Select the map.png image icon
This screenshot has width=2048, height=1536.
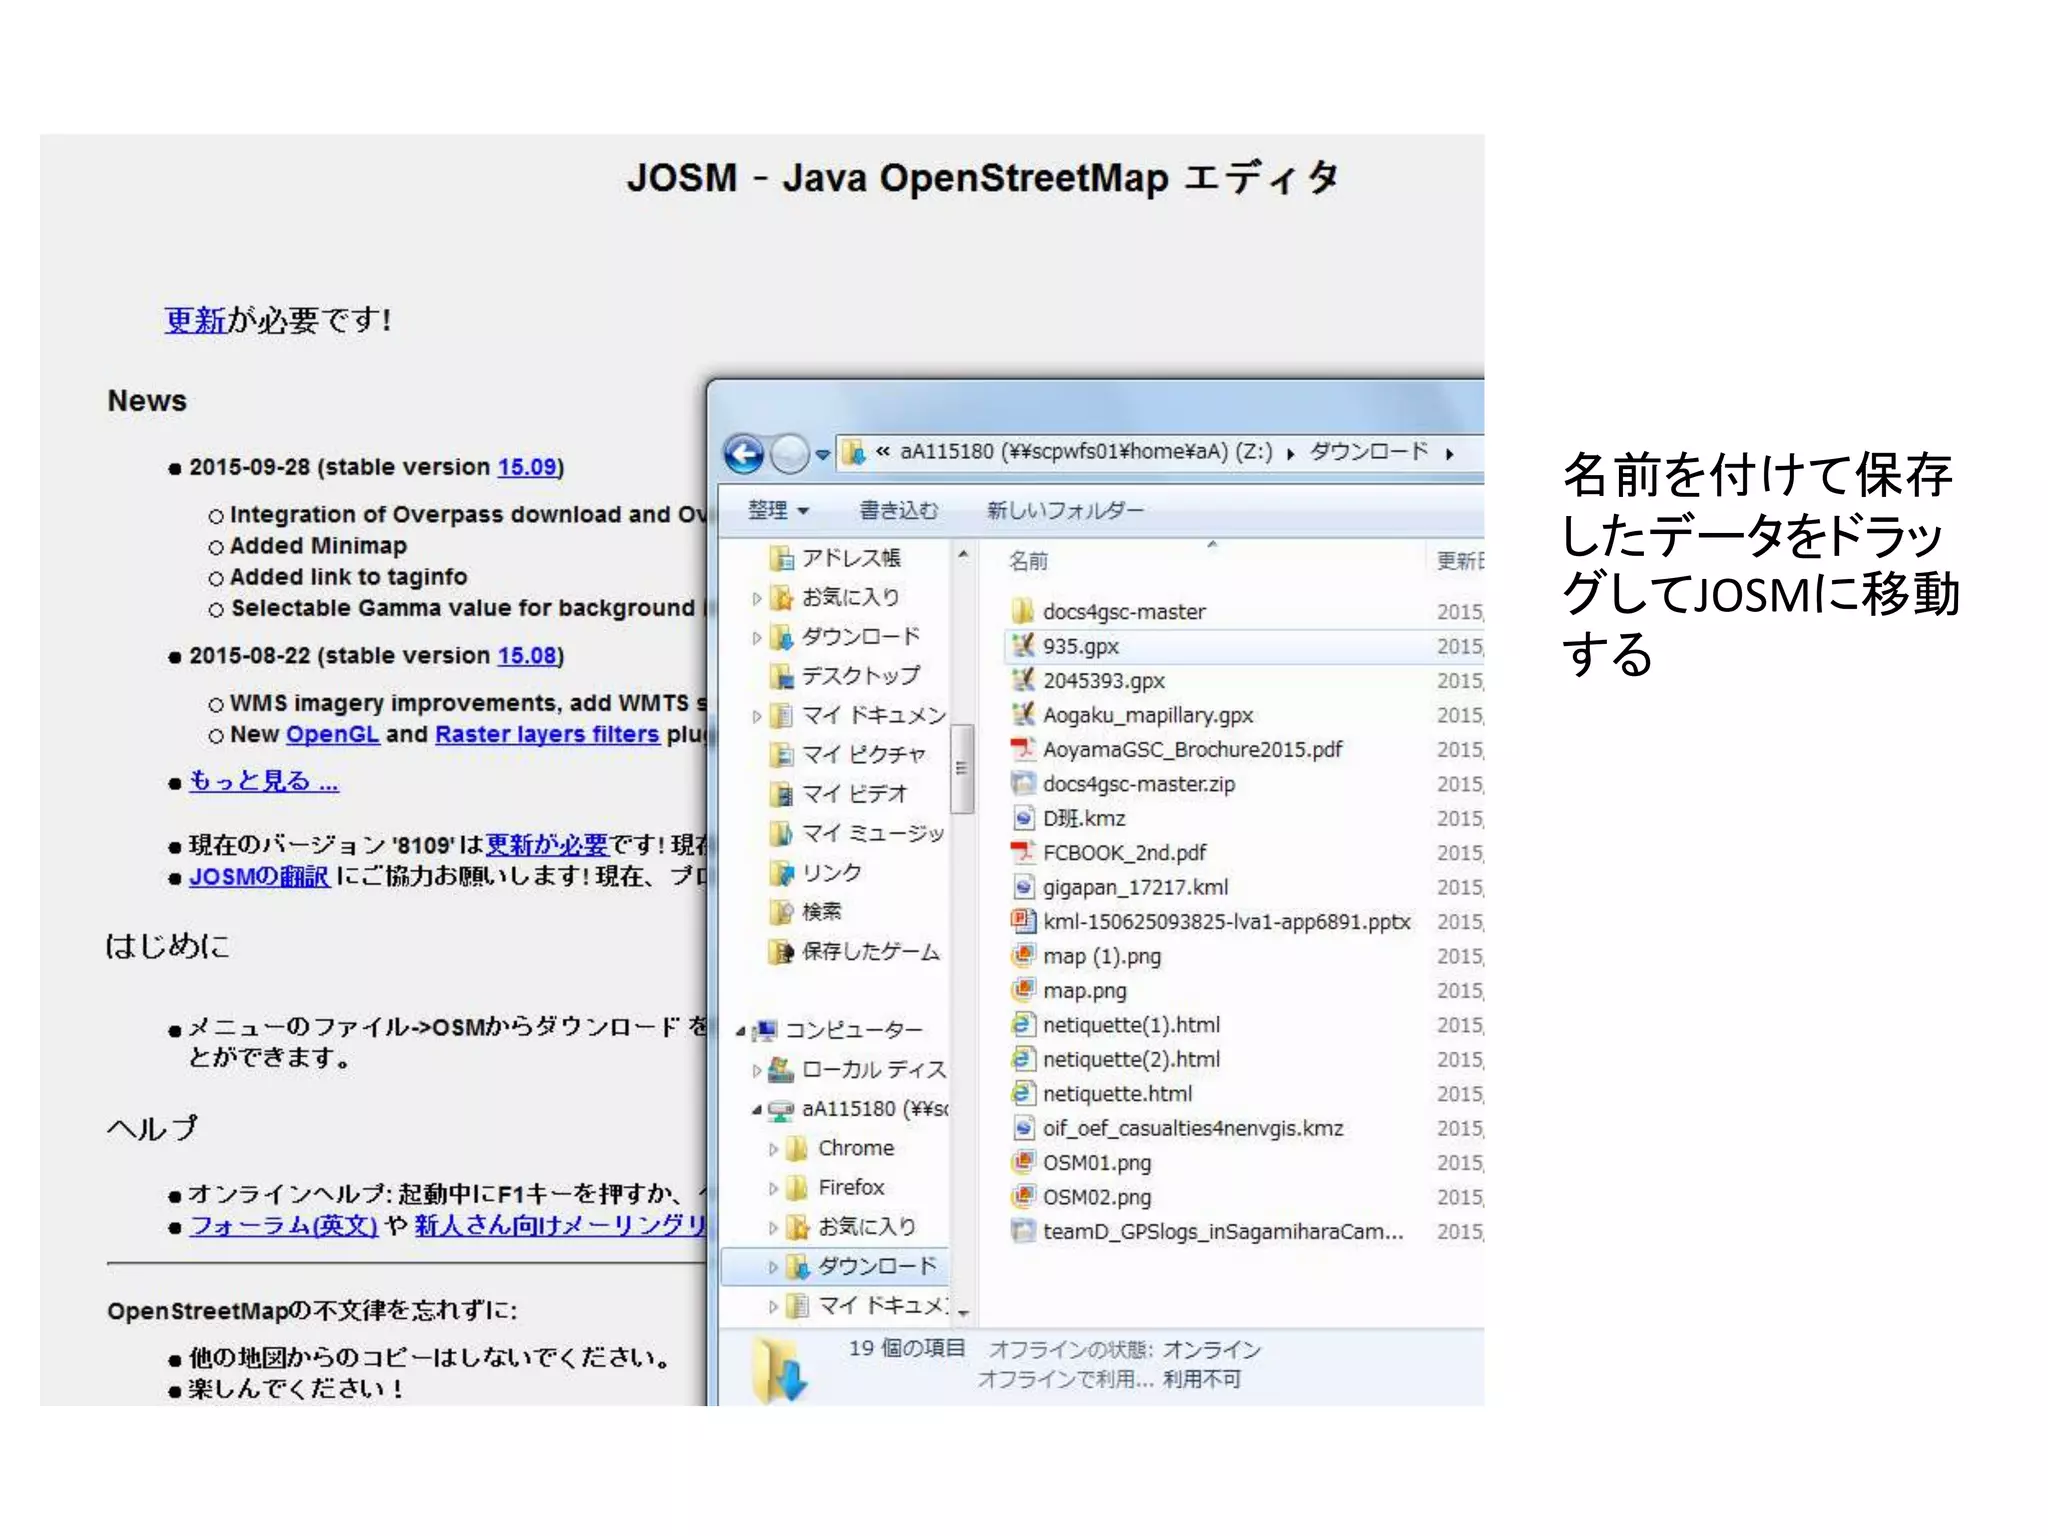point(1022,990)
